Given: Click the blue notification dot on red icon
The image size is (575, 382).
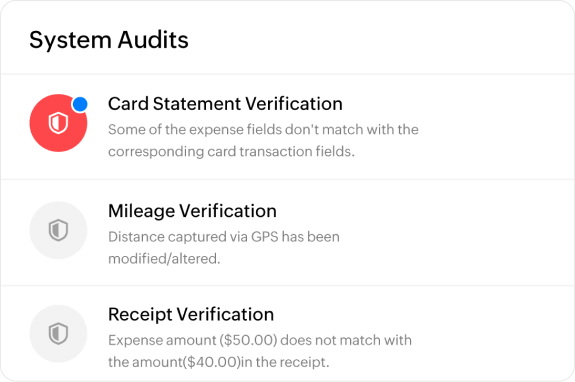Looking at the screenshot, I should [x=80, y=104].
